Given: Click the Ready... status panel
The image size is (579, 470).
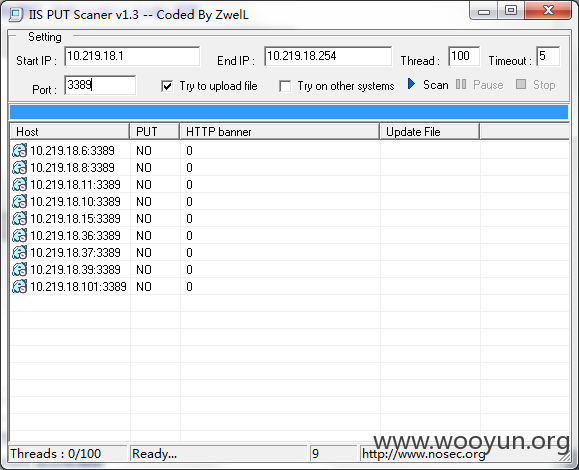Looking at the screenshot, I should point(219,453).
